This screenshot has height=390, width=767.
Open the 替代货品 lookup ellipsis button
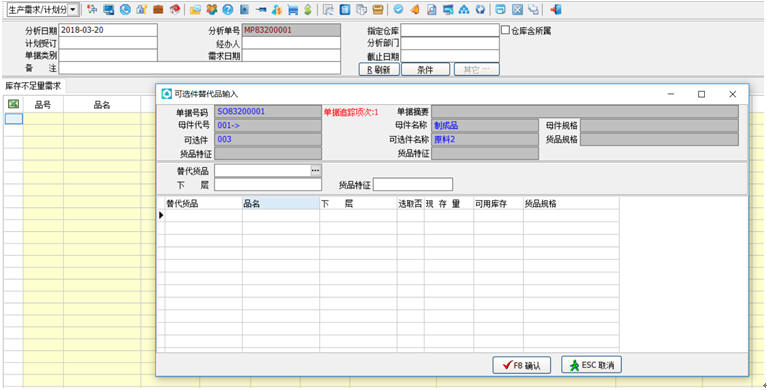coord(316,170)
